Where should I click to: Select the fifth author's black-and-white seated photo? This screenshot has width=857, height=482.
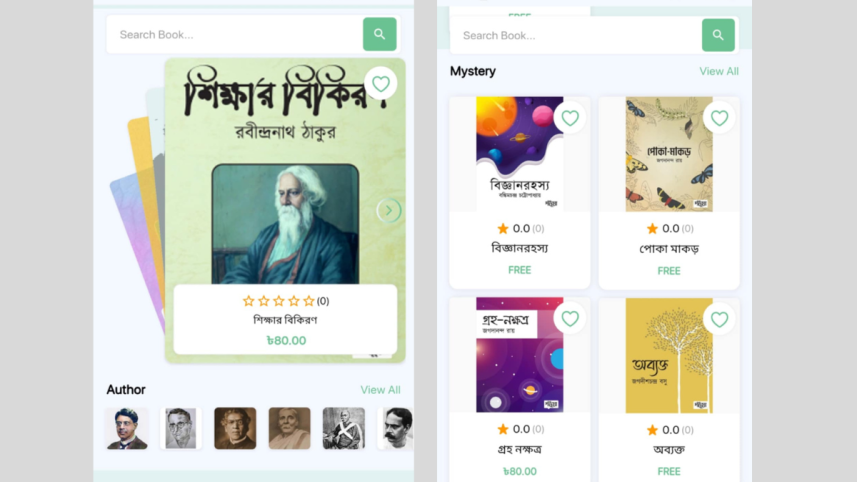click(x=344, y=428)
